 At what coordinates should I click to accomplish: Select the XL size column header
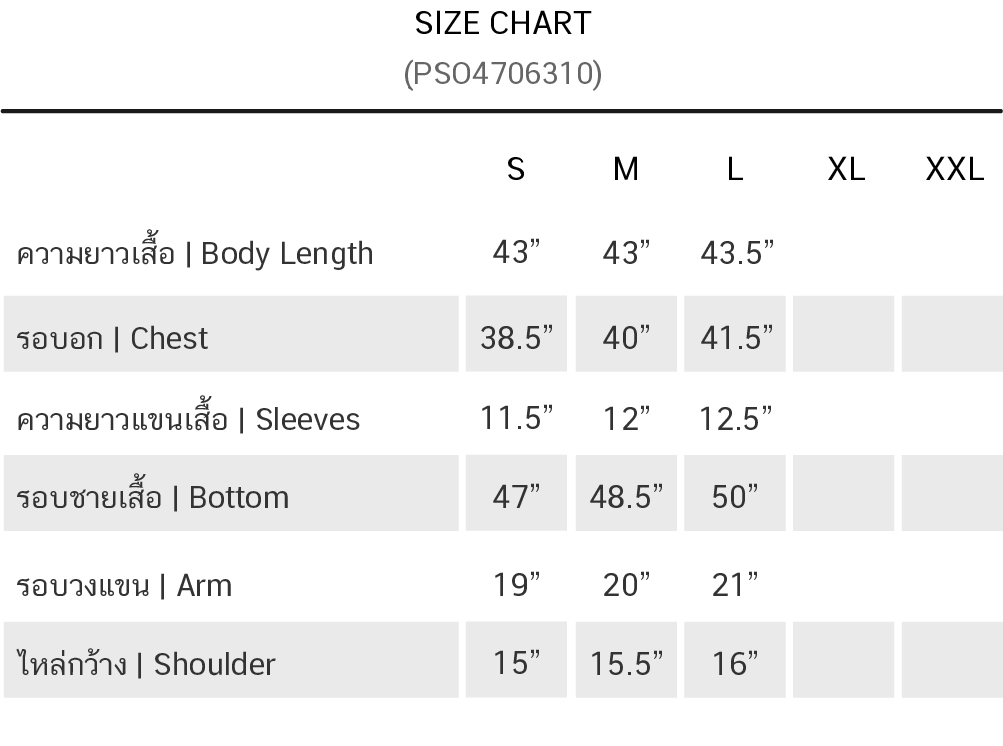click(x=845, y=169)
